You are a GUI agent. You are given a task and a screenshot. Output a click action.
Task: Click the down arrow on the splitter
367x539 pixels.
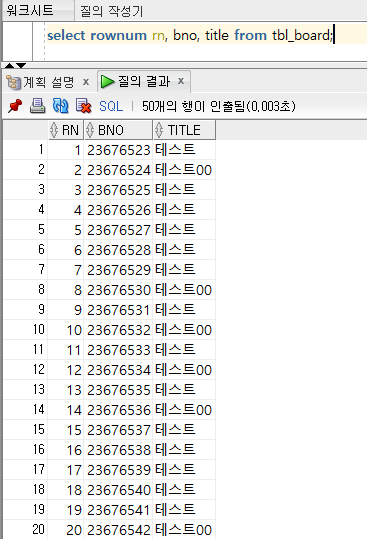[x=21, y=65]
